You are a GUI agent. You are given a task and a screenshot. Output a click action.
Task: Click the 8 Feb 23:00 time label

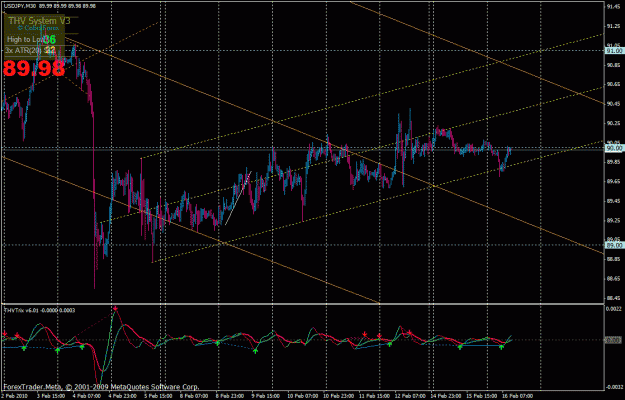[230, 396]
